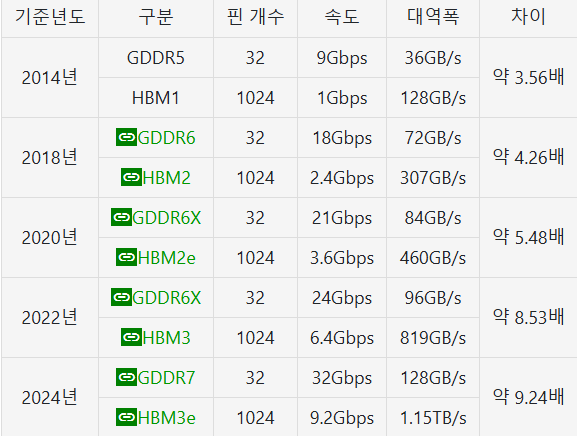This screenshot has height=436, width=577.
Task: Click the 속도 column header
Action: tap(342, 17)
